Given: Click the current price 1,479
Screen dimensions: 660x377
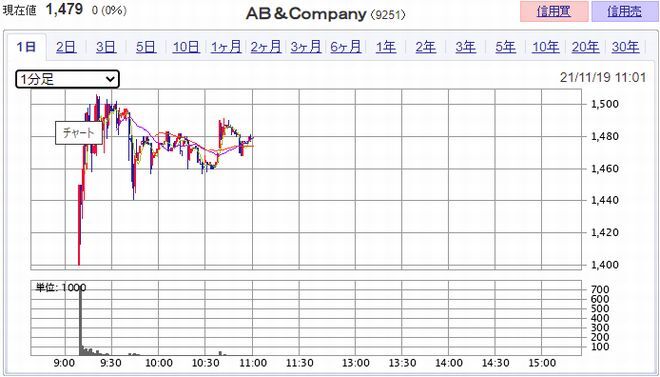Looking at the screenshot, I should point(64,9).
